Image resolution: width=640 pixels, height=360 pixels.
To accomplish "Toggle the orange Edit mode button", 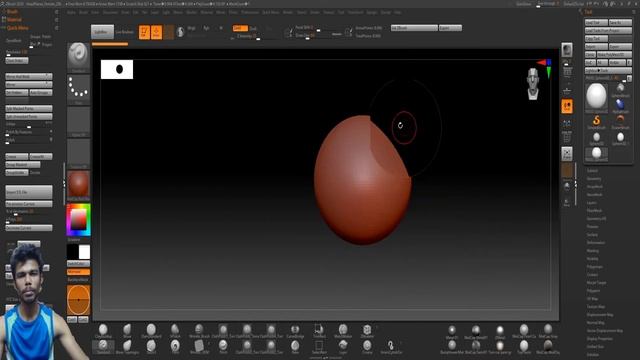I will point(144,32).
